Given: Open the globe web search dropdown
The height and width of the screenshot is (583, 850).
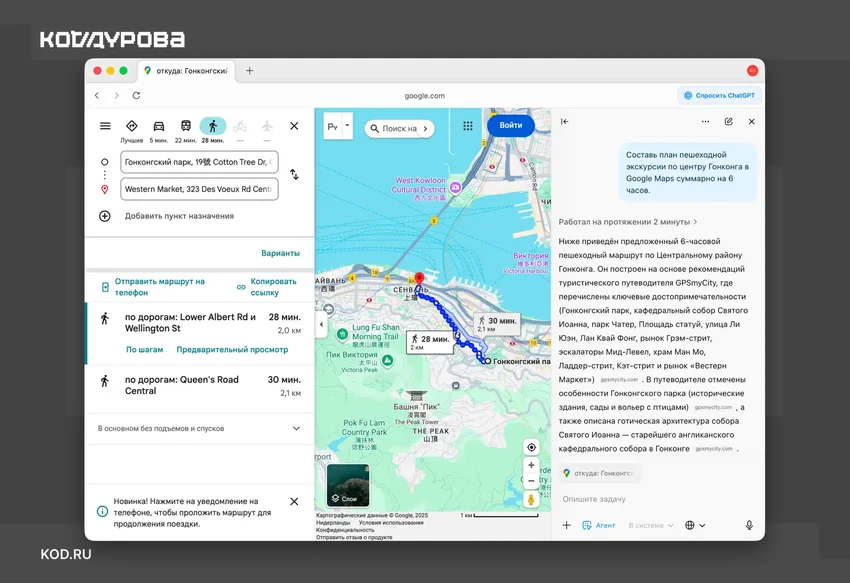Looking at the screenshot, I should click(x=695, y=525).
